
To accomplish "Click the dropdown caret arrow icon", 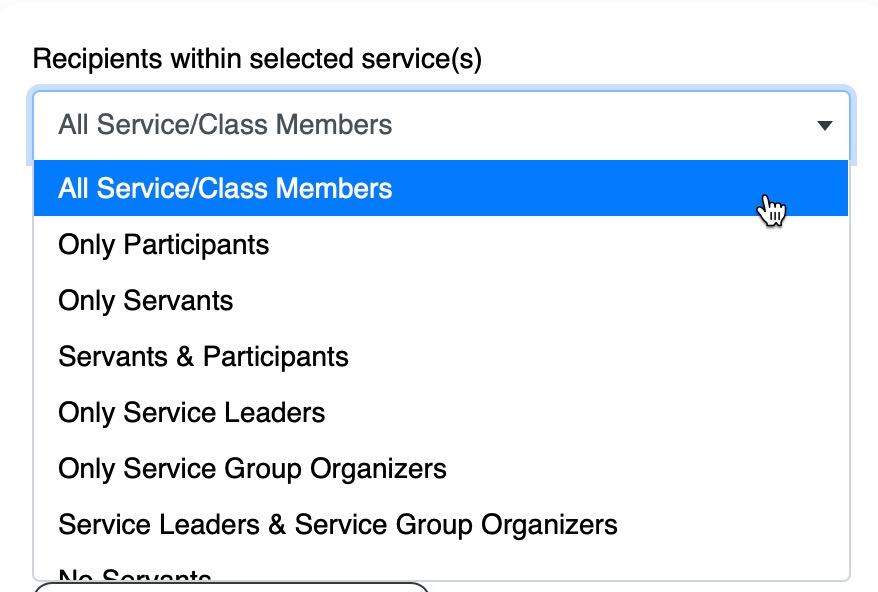I will 825,126.
